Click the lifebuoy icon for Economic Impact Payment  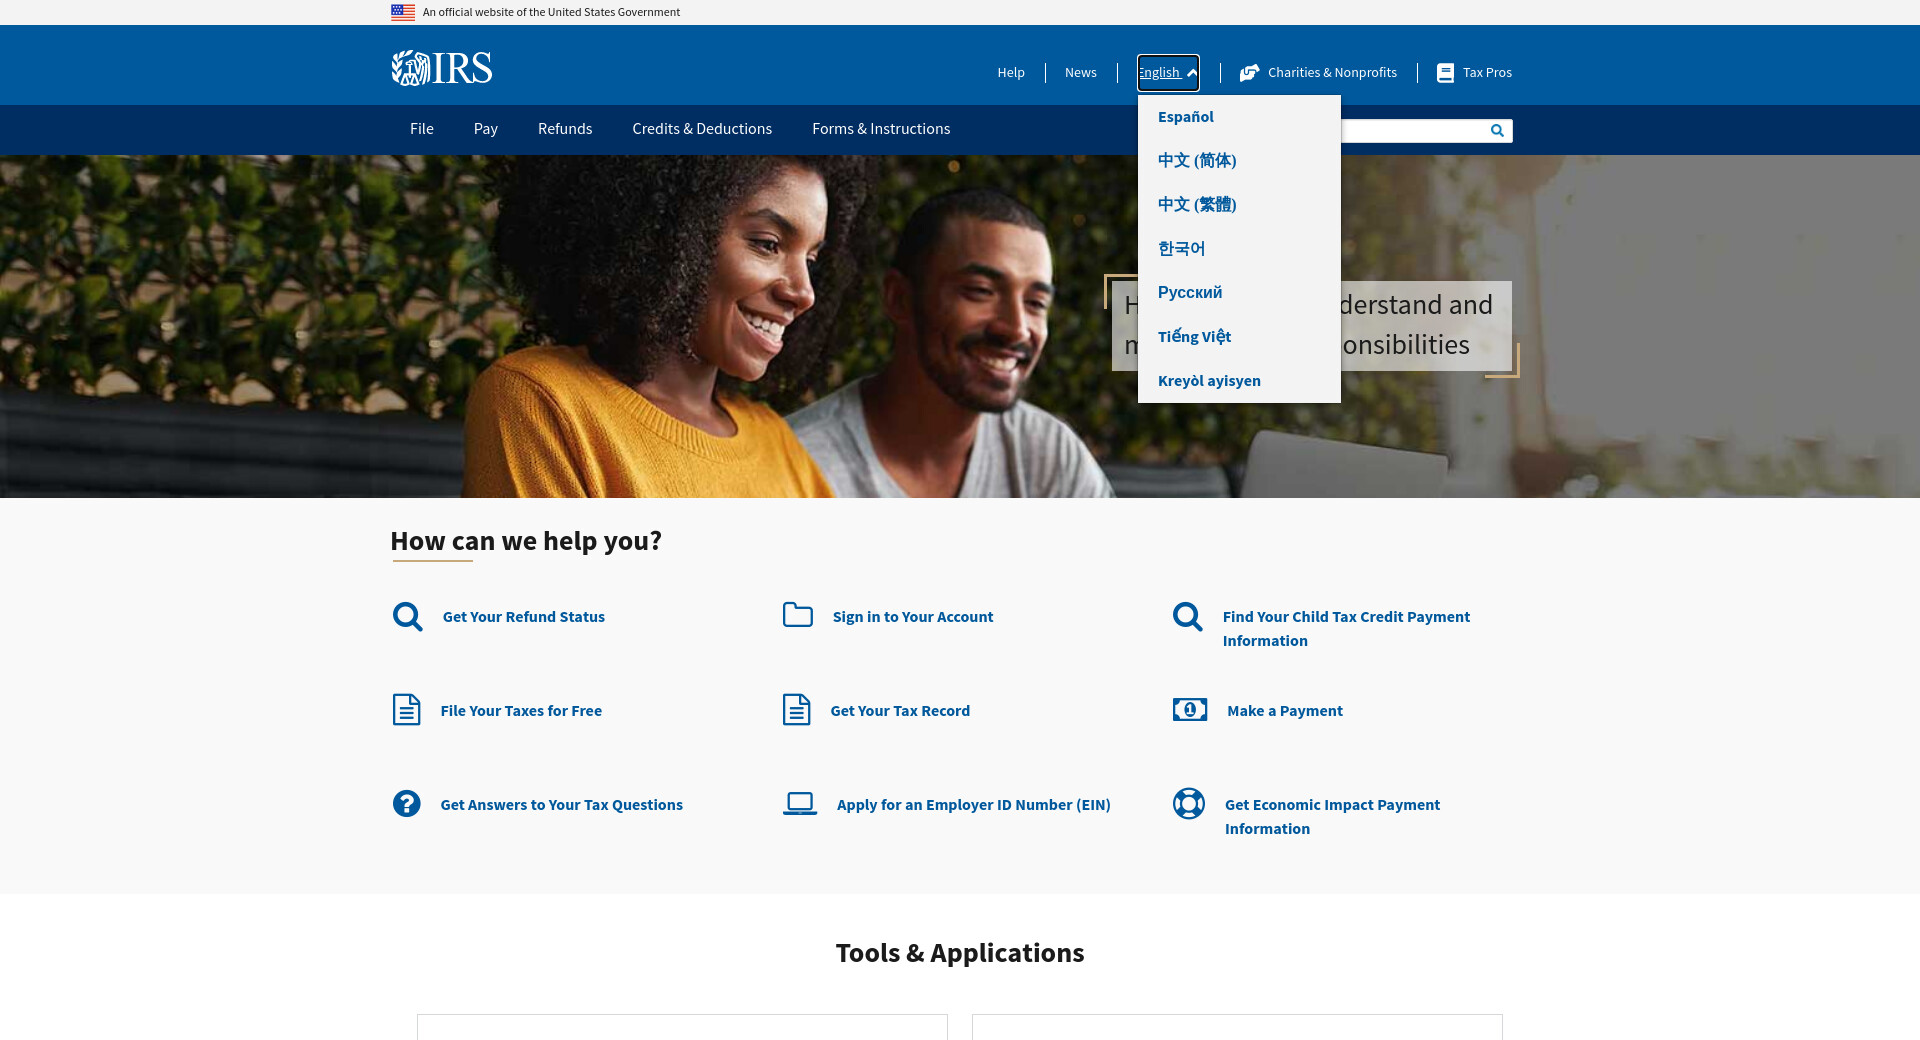1188,804
